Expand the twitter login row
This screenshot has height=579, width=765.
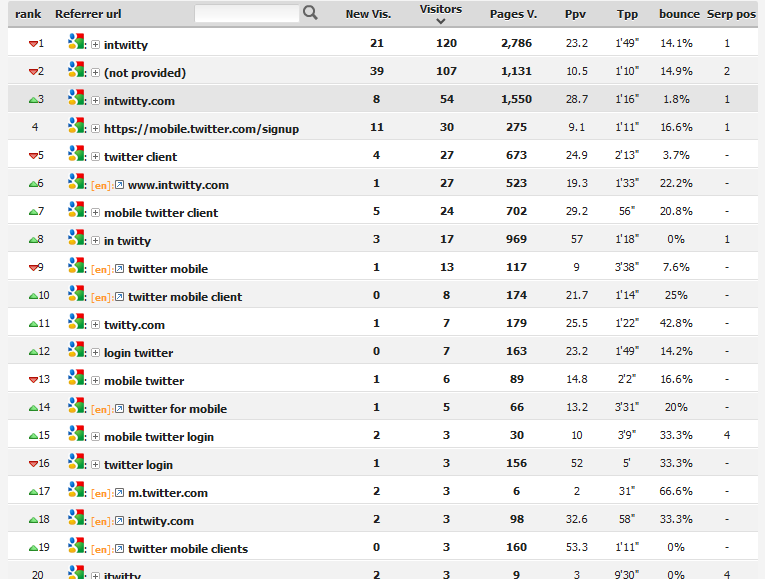(x=96, y=465)
